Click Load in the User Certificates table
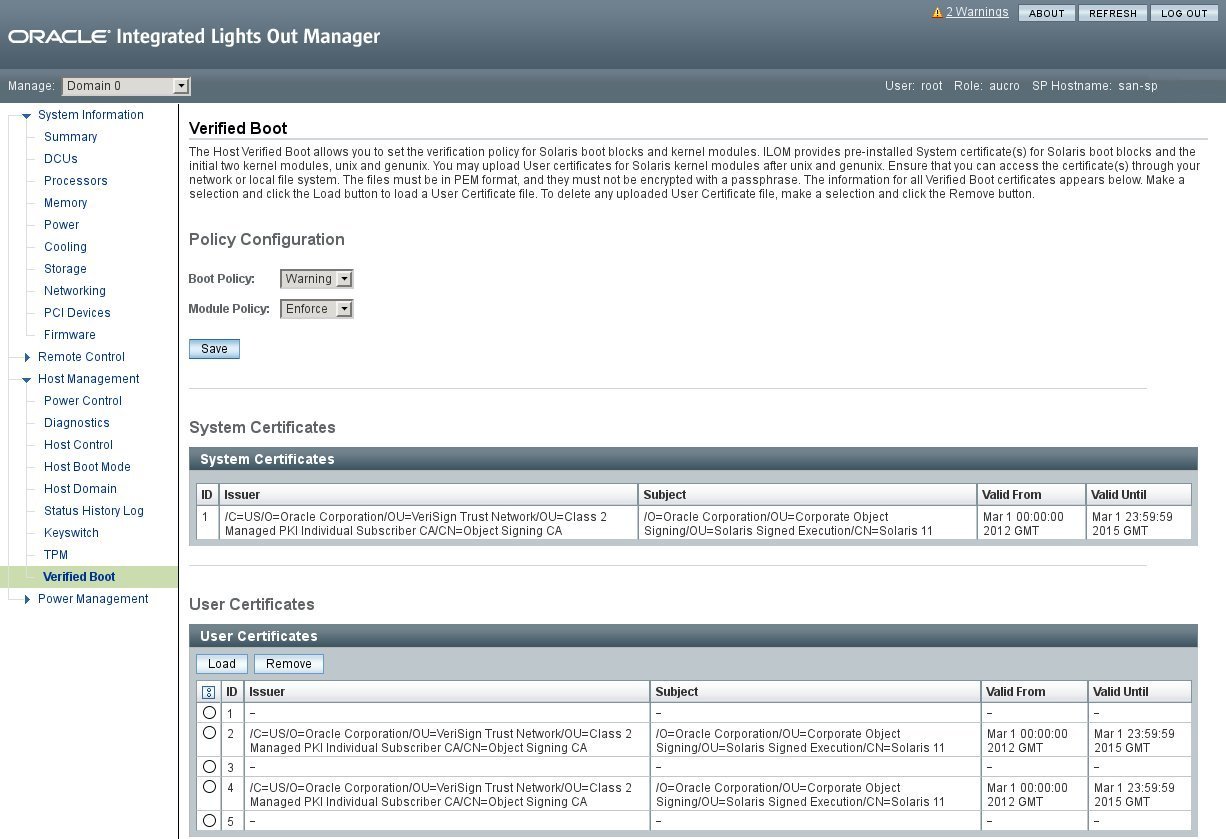This screenshot has width=1226, height=839. [x=221, y=663]
